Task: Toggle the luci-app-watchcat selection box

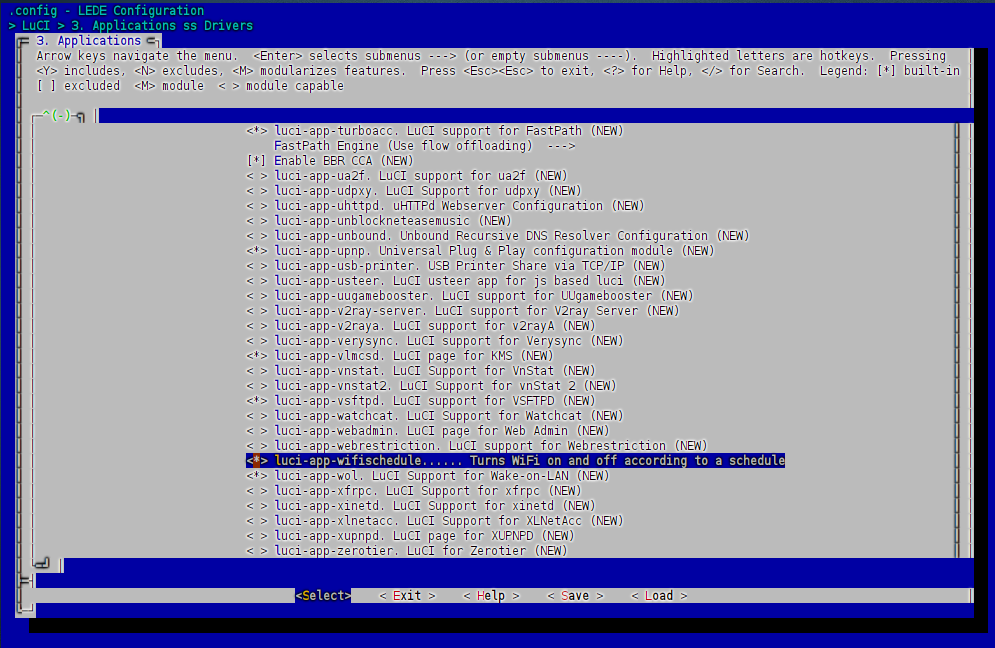Action: coord(256,416)
